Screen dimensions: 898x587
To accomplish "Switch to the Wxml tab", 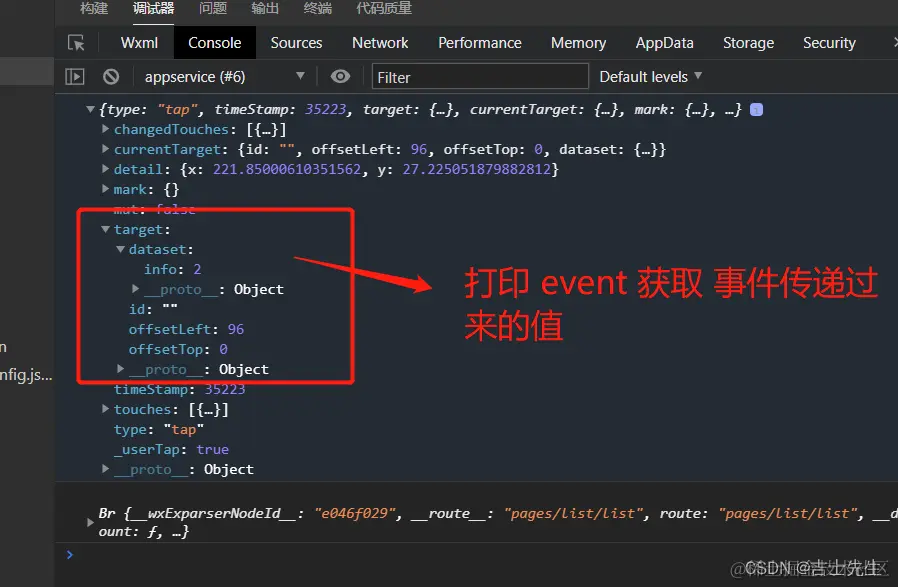I will pyautogui.click(x=139, y=43).
